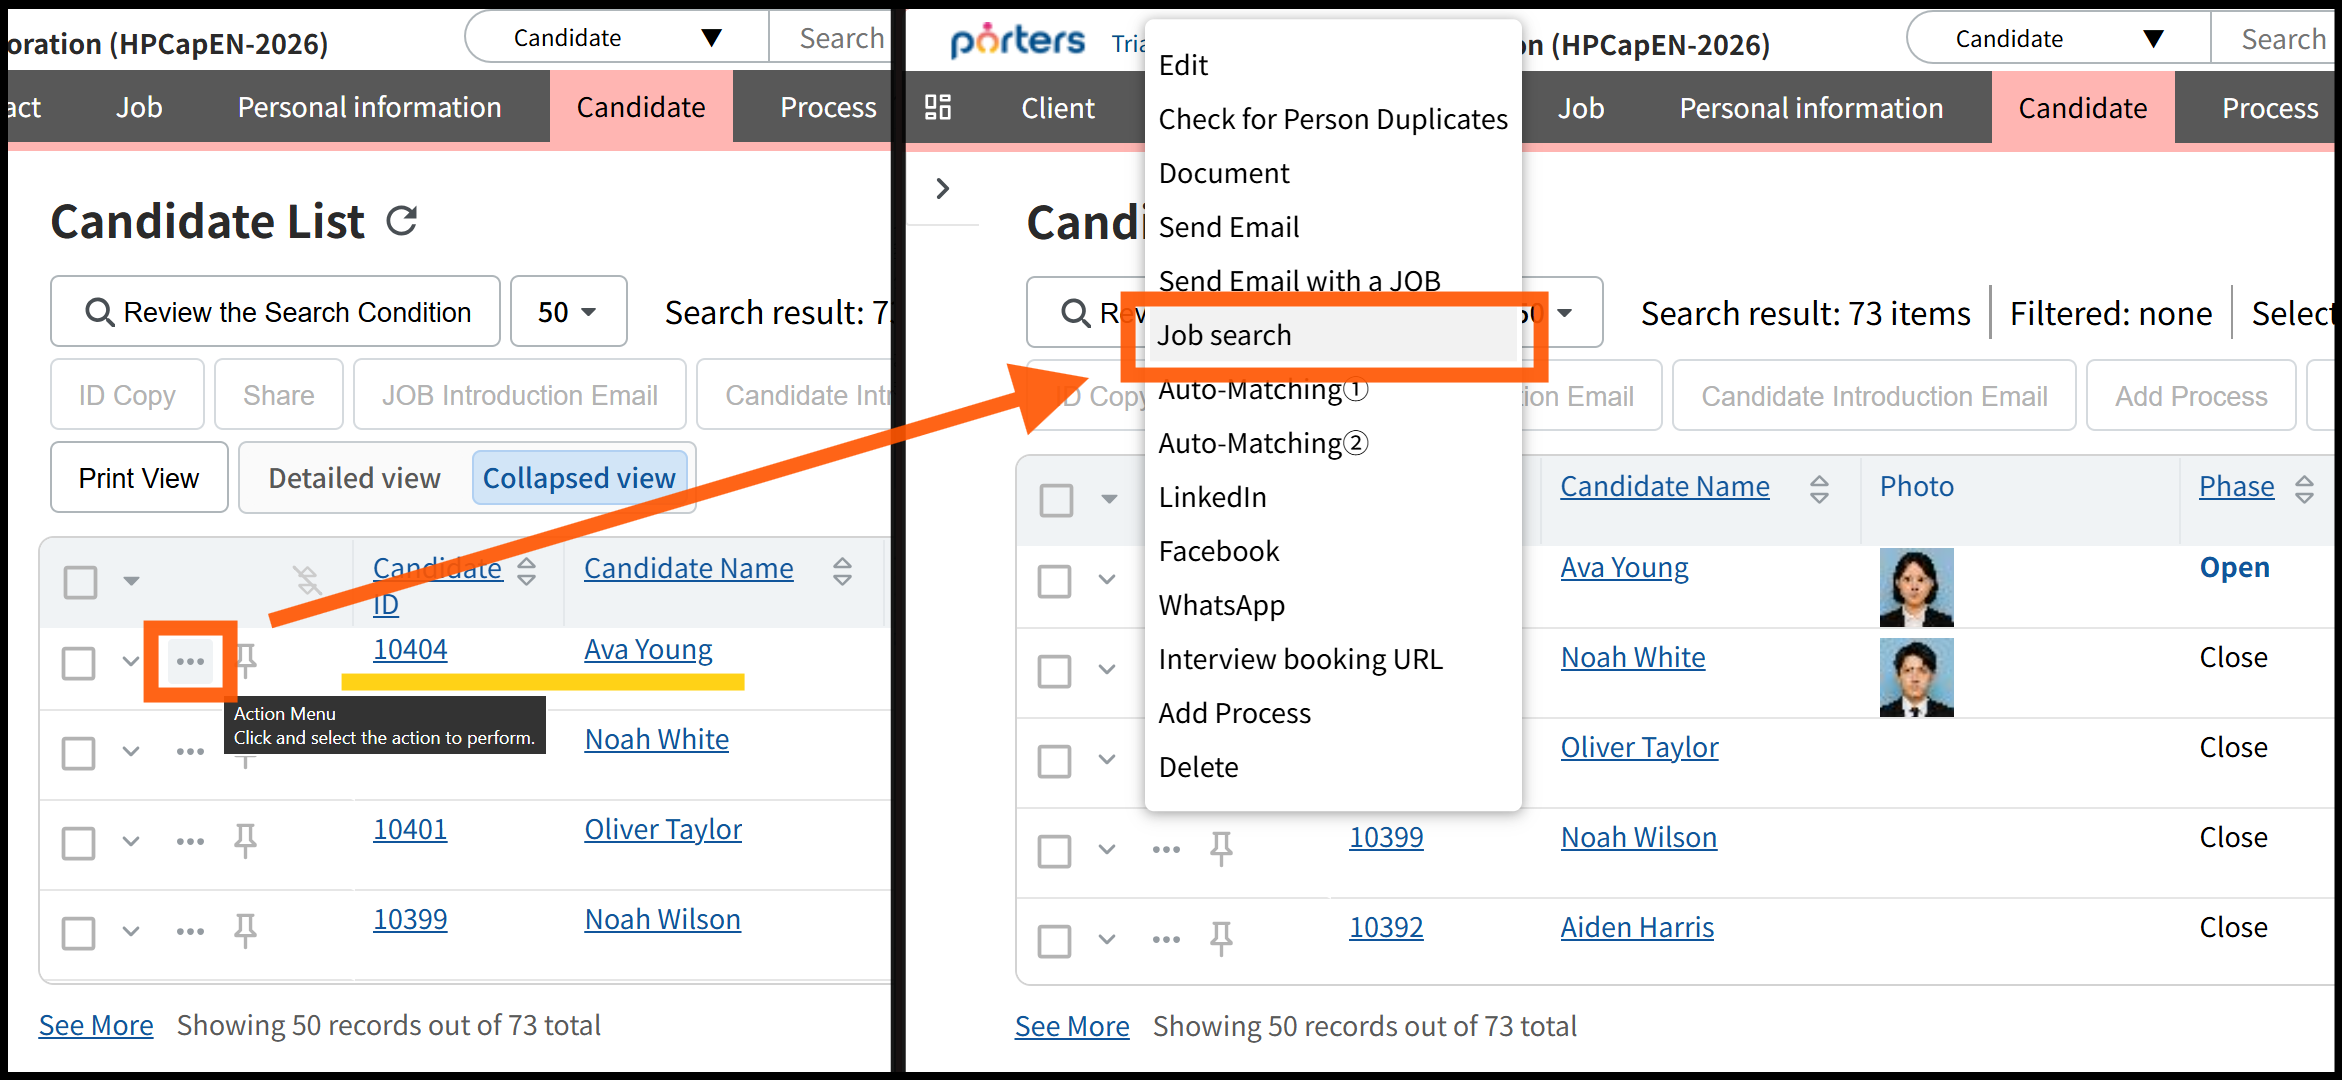Click Ava Young's photo thumbnail
This screenshot has height=1080, width=2342.
tap(1916, 587)
